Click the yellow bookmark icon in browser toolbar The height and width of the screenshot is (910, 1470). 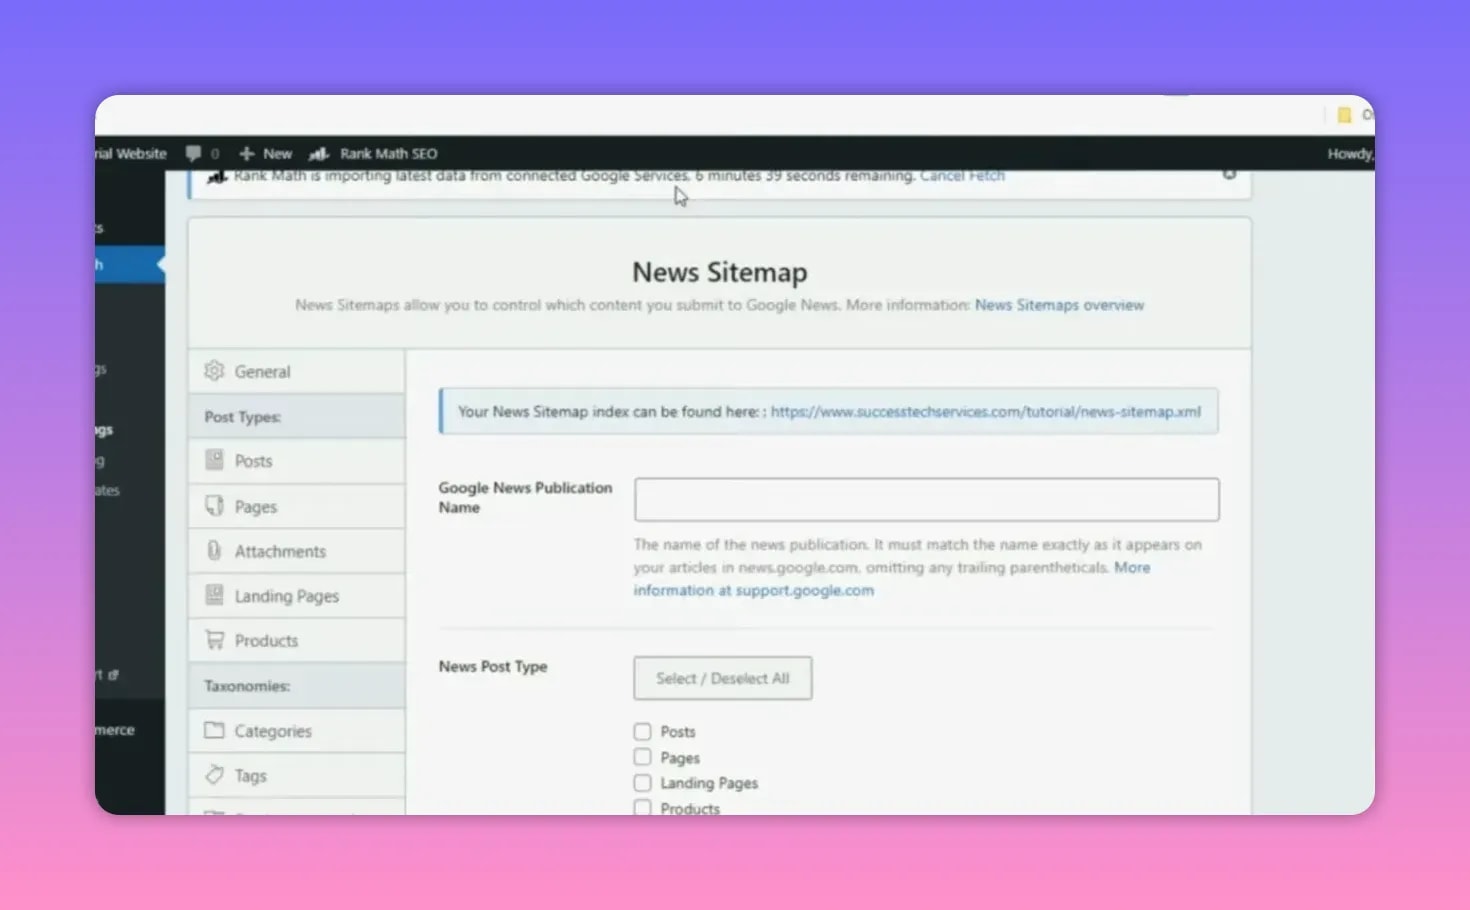click(1343, 115)
